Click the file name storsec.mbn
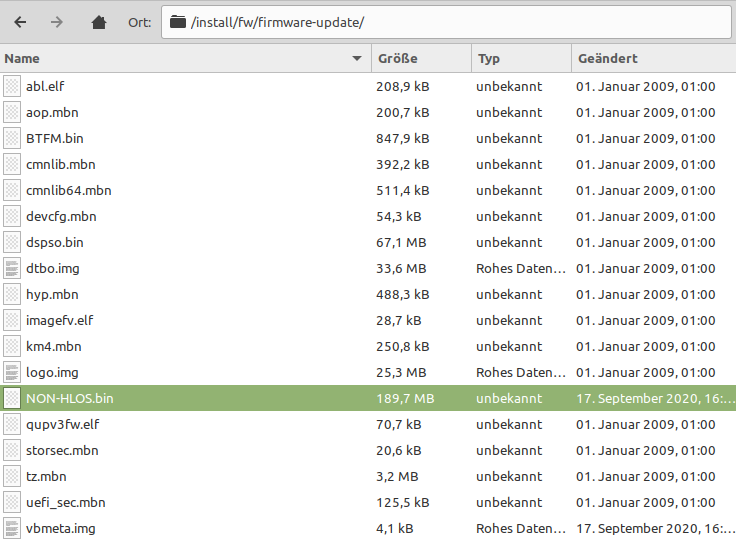This screenshot has width=736, height=543. 62,451
